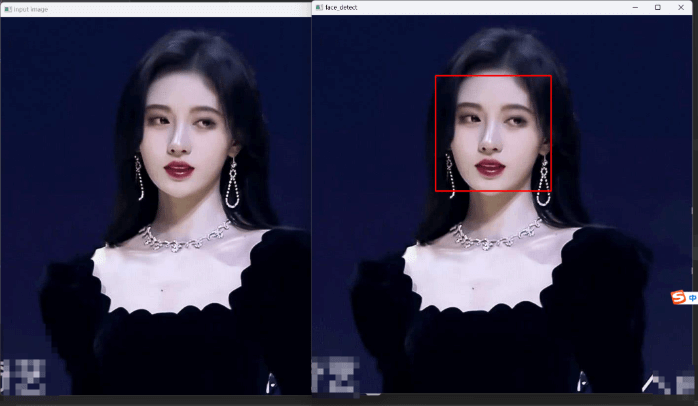This screenshot has height=406, width=698.
Task: Minimize the face_detect window
Action: (635, 7)
